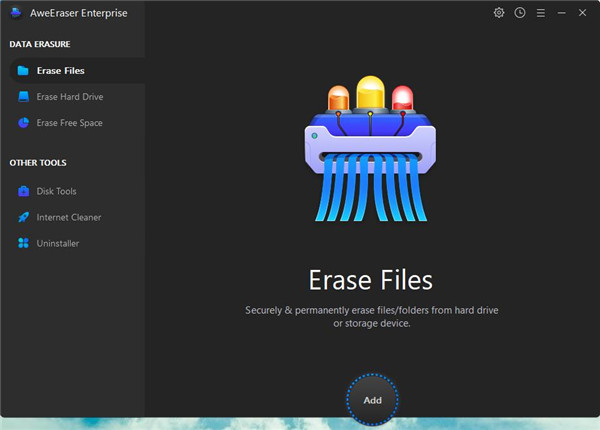600x430 pixels.
Task: Close the AweEraser window
Action: click(582, 13)
